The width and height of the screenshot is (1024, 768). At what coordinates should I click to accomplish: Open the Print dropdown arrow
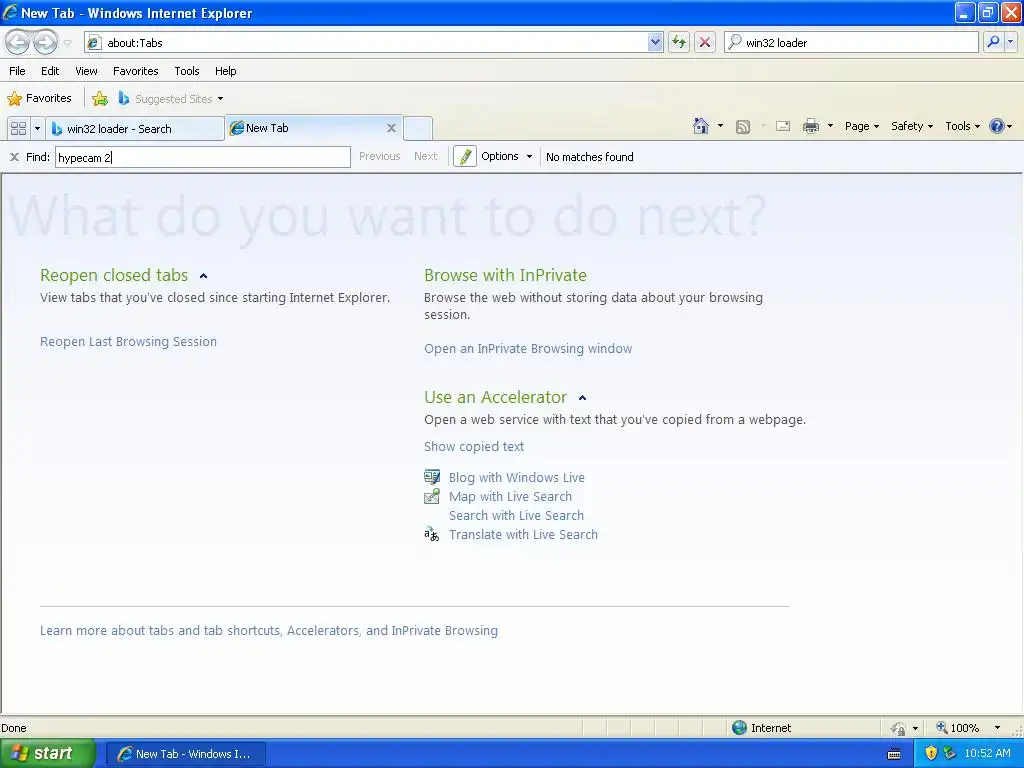point(830,126)
